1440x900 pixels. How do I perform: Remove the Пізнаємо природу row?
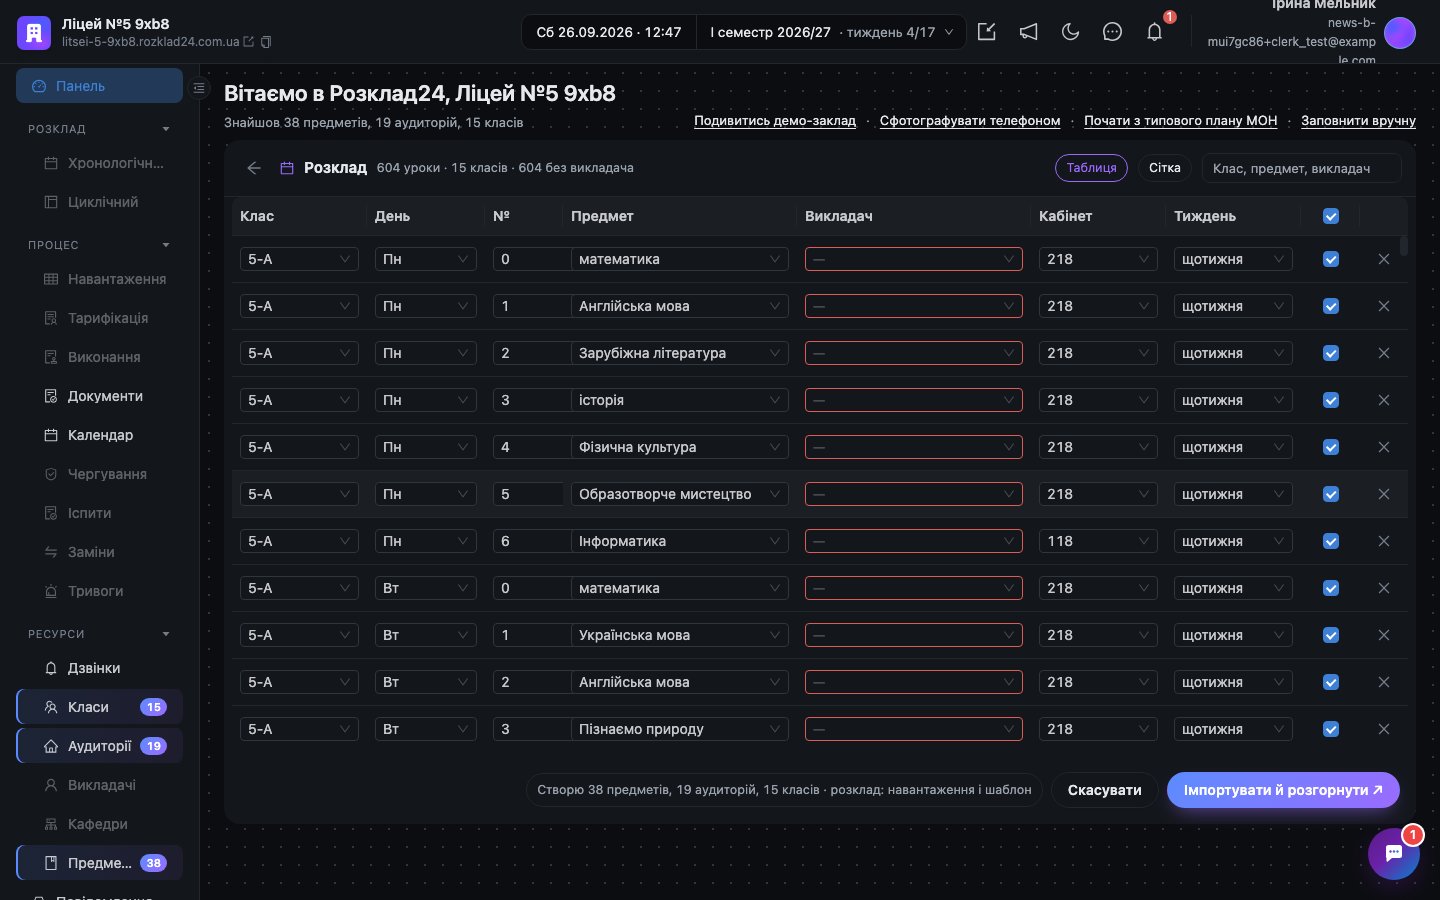click(x=1384, y=729)
